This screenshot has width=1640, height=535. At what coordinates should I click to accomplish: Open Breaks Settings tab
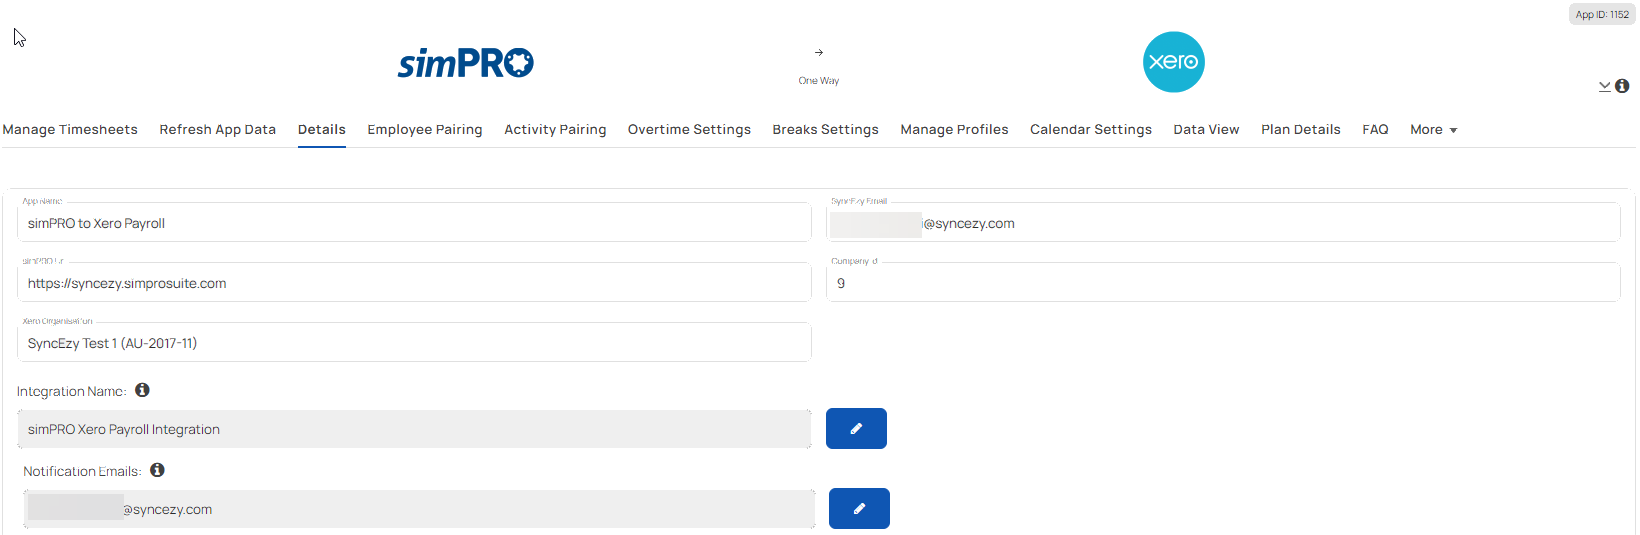(825, 129)
